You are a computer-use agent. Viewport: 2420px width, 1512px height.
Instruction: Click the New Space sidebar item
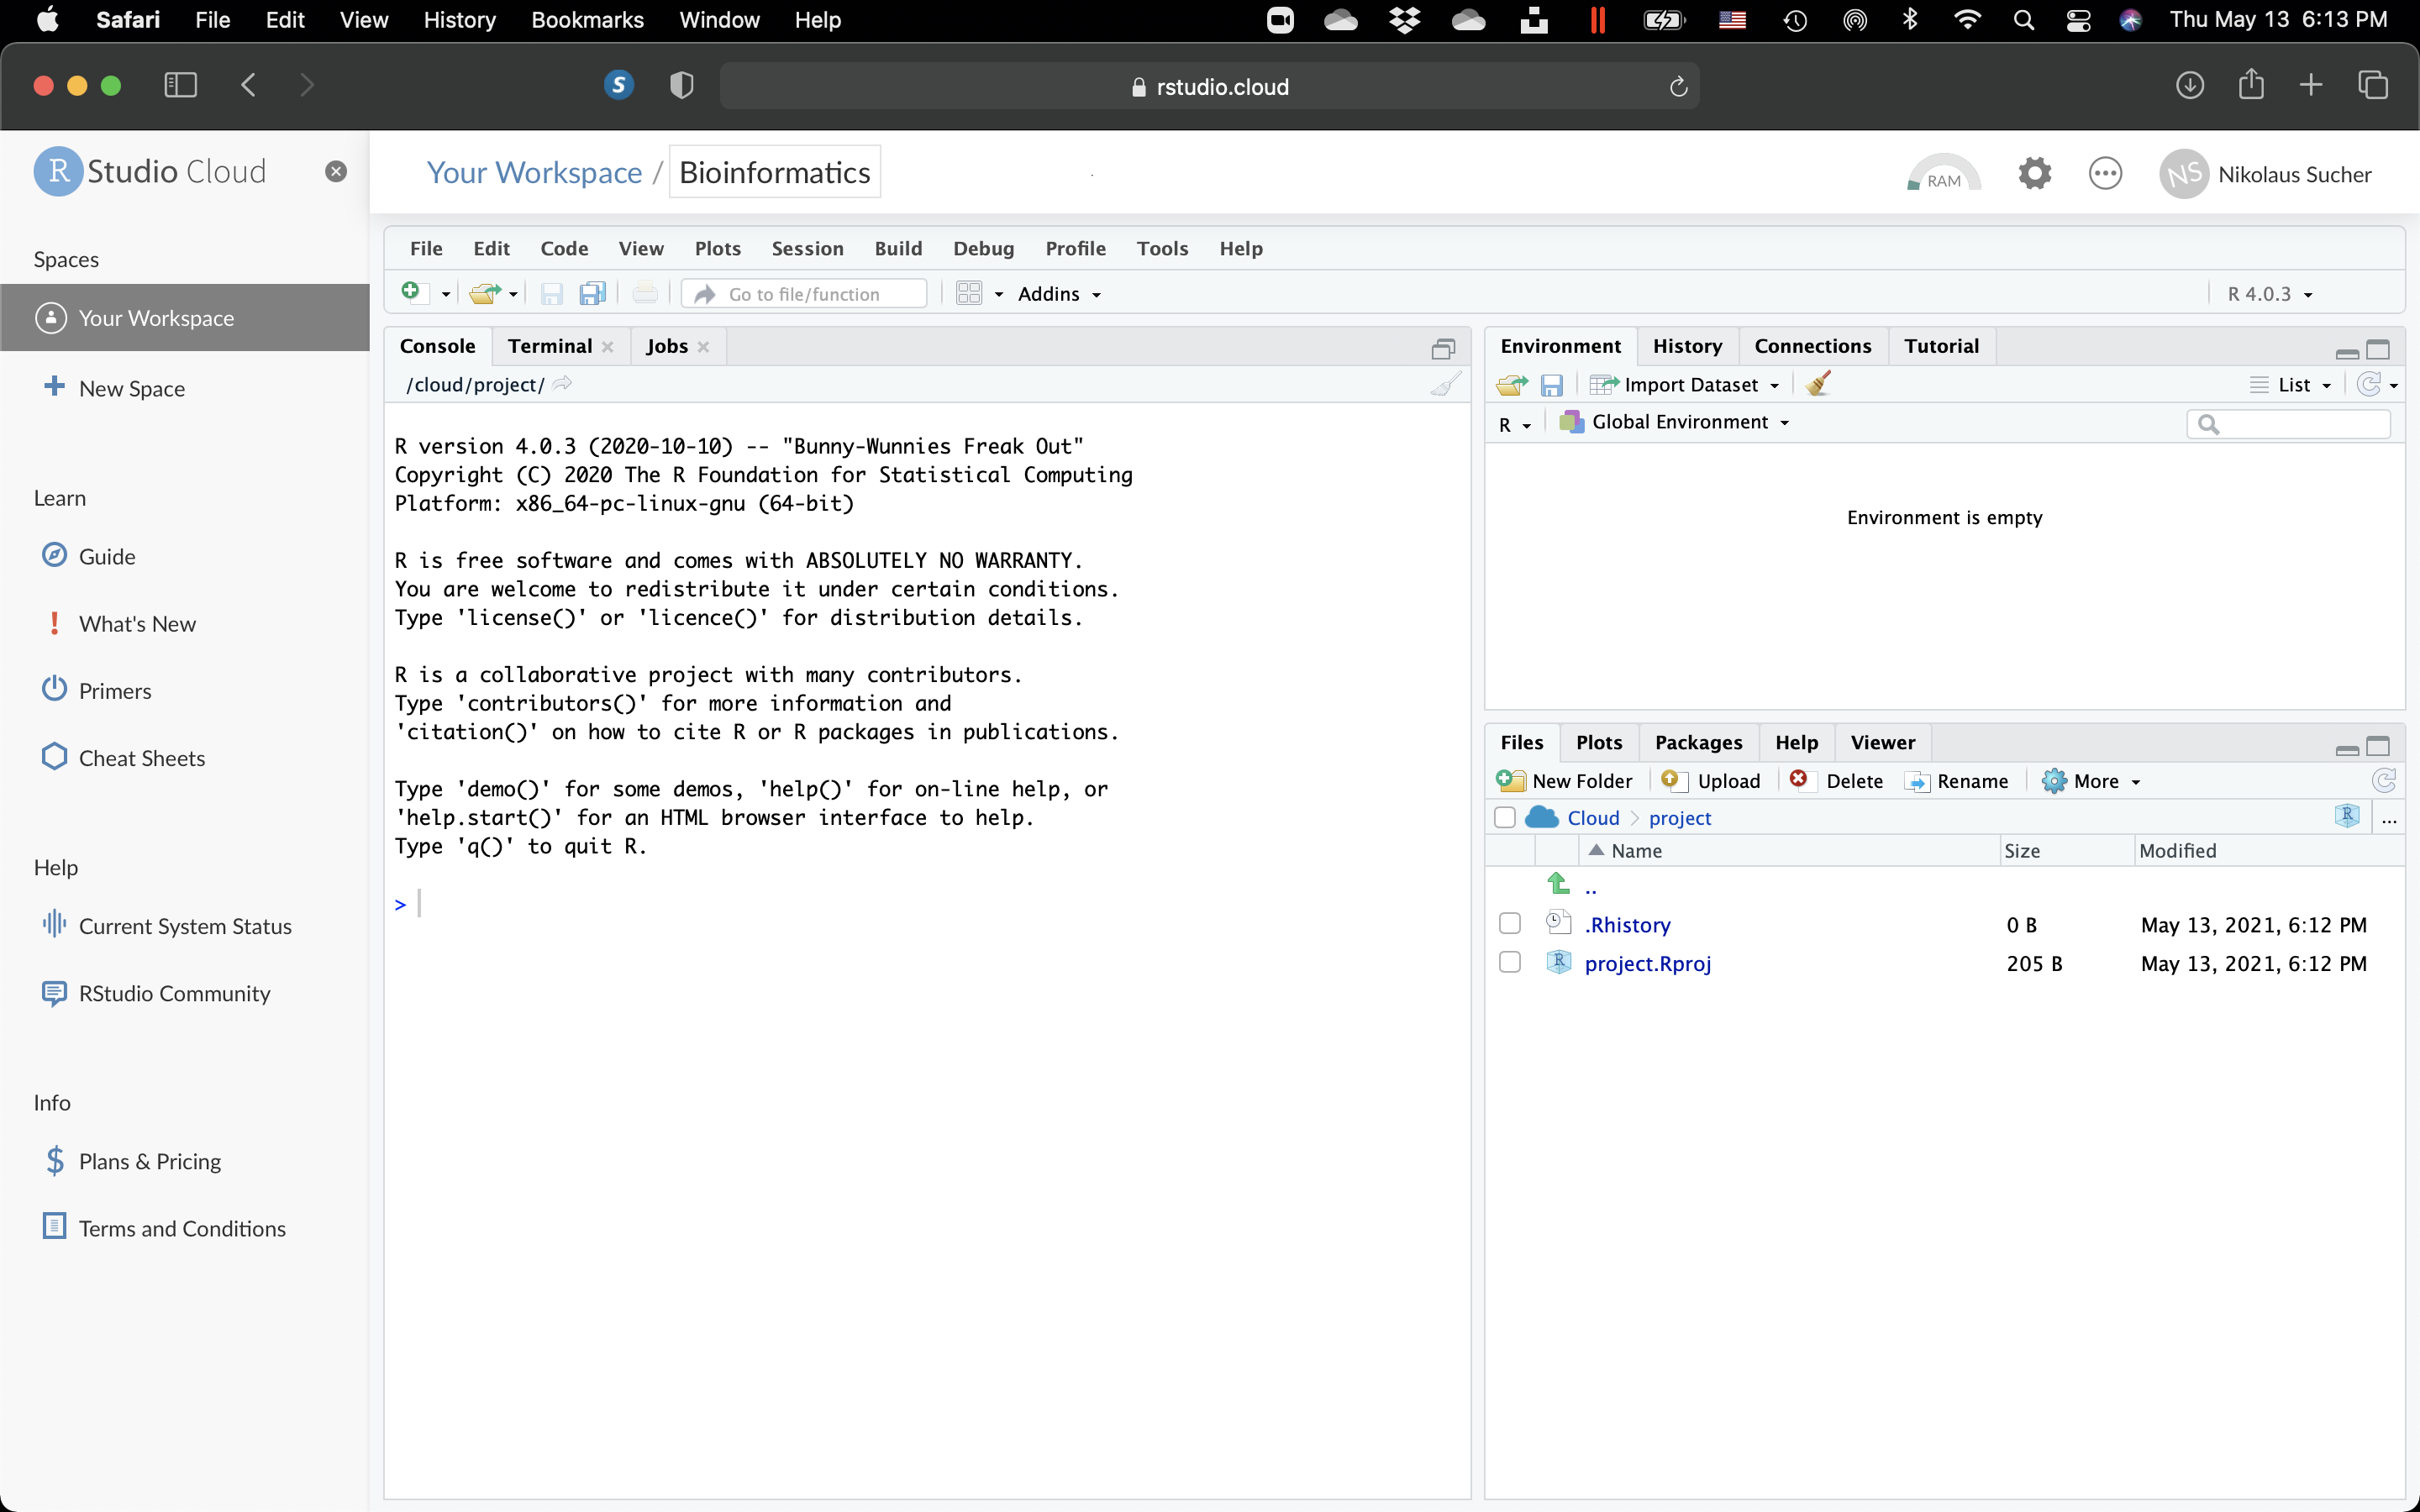coord(132,388)
